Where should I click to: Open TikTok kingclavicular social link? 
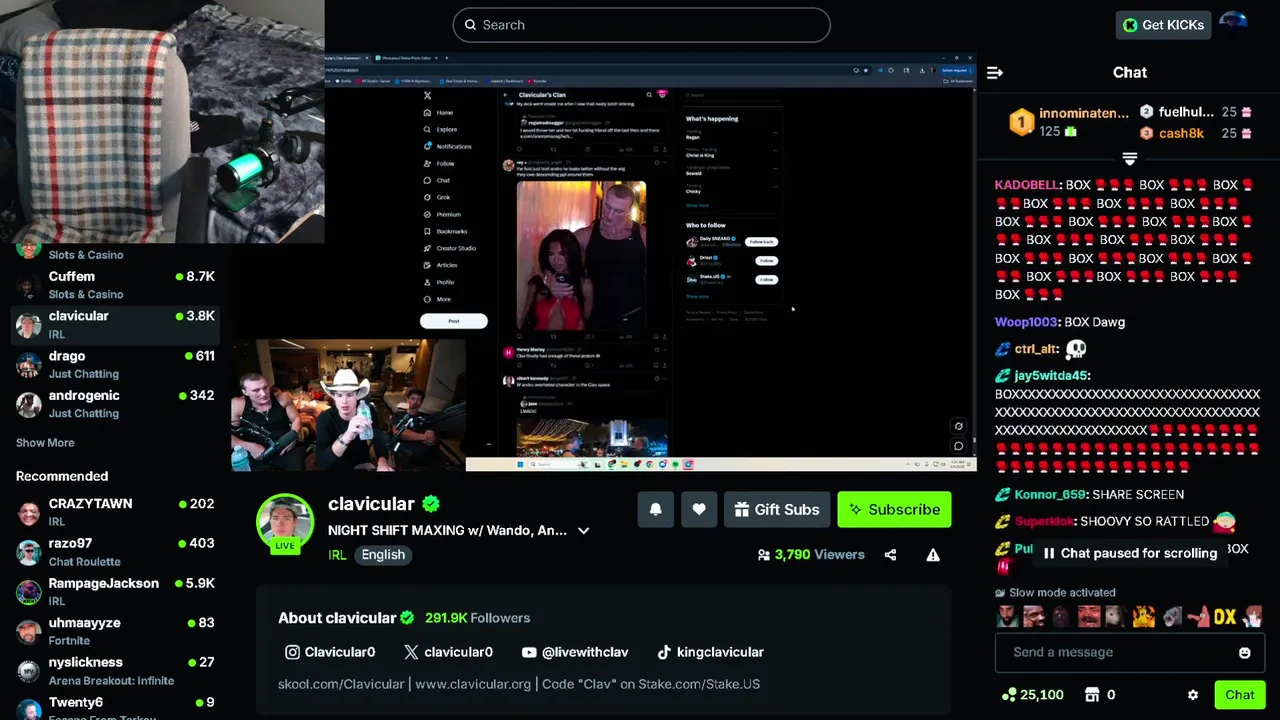tap(710, 652)
